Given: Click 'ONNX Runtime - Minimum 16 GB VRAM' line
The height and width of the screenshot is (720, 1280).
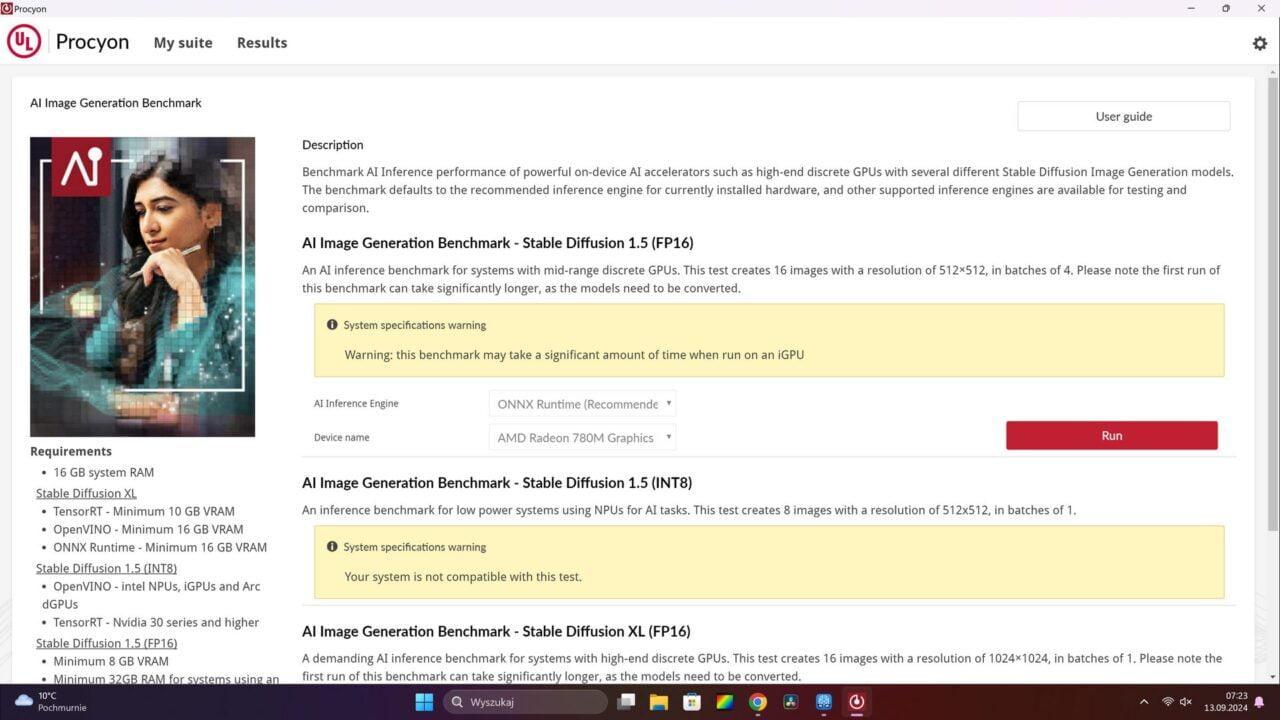Looking at the screenshot, I should [160, 547].
